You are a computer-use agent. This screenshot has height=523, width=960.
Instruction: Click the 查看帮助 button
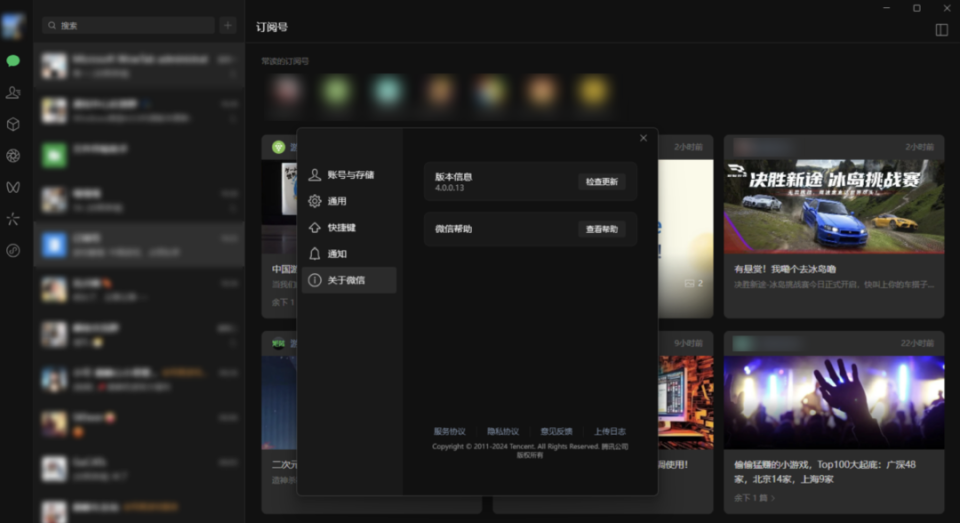point(601,229)
